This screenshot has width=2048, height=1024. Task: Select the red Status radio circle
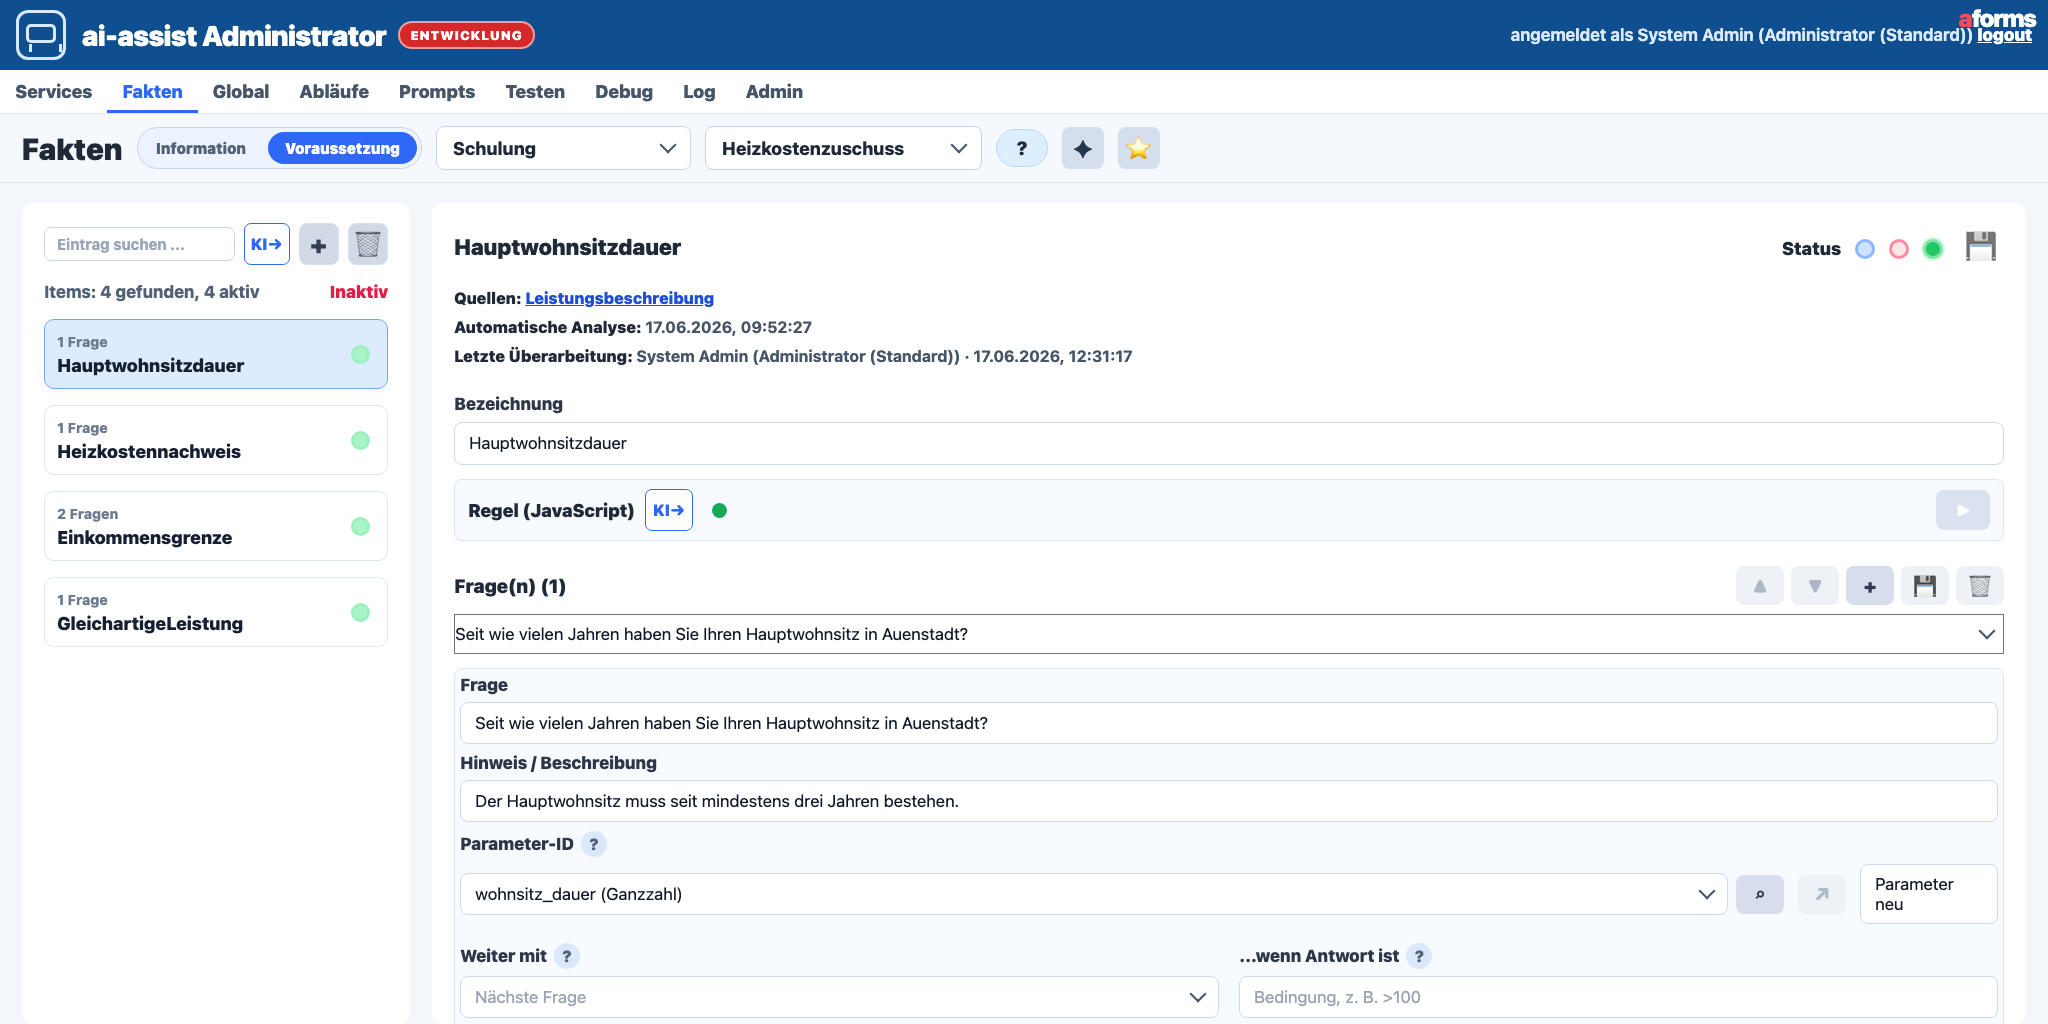pyautogui.click(x=1899, y=249)
